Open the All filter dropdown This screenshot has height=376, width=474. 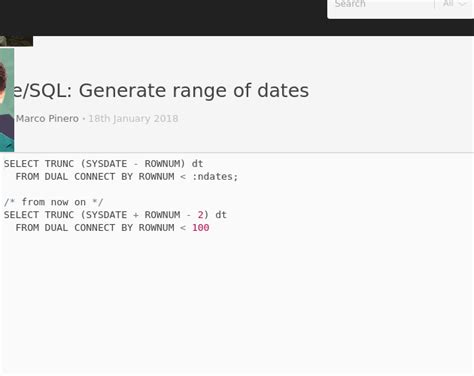point(454,4)
